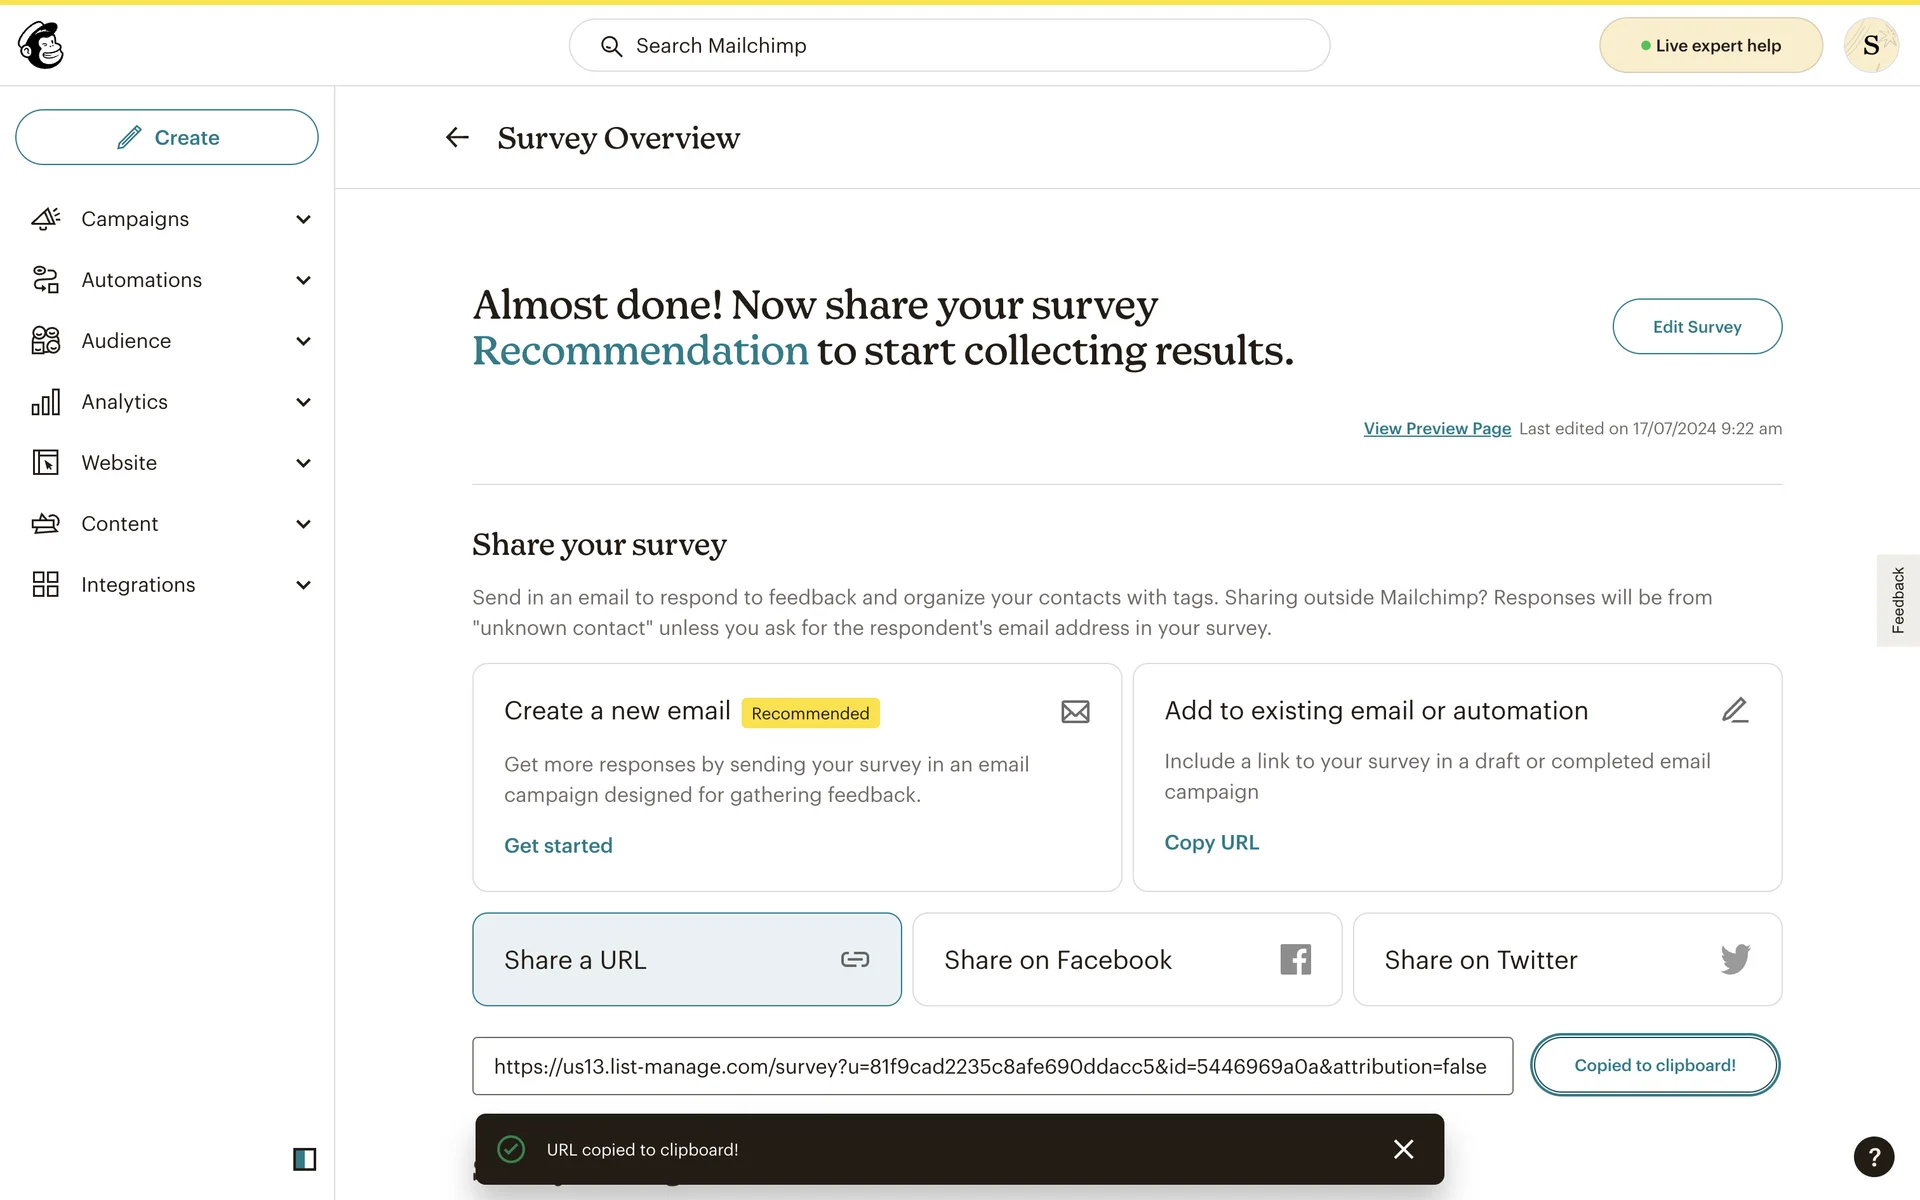Click the Share on Facebook card
1920x1200 pixels.
click(1126, 959)
